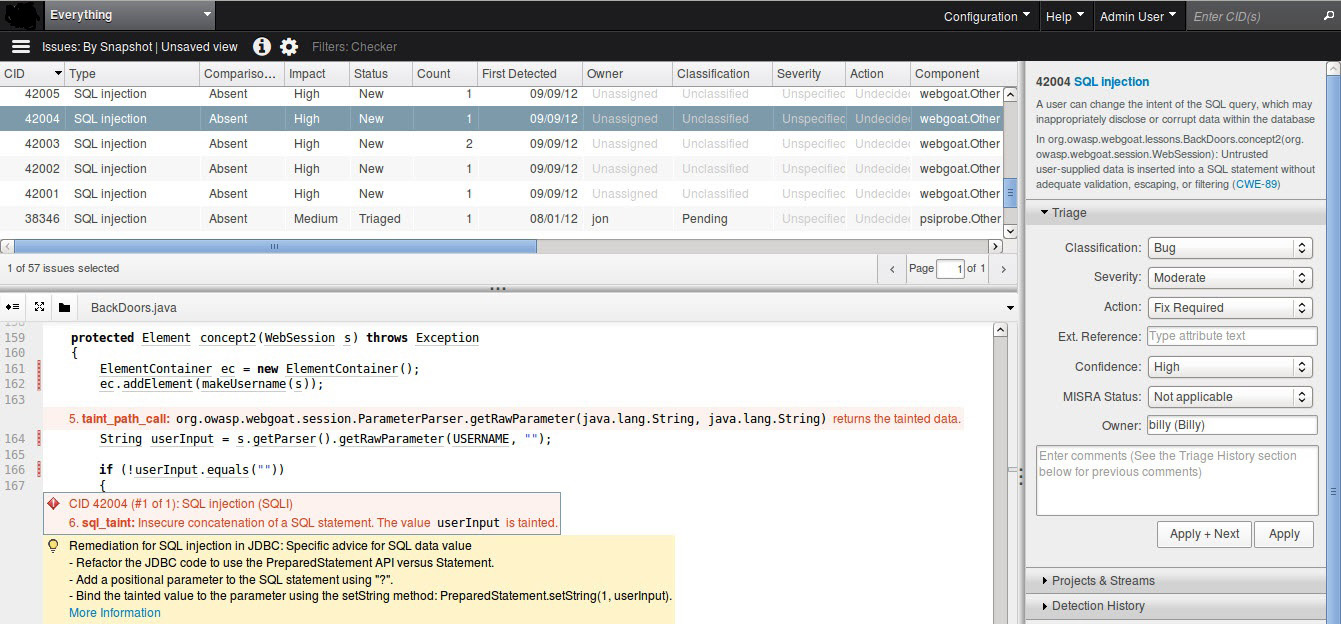1341x624 pixels.
Task: Select issue row CID 42002
Action: [x=500, y=169]
